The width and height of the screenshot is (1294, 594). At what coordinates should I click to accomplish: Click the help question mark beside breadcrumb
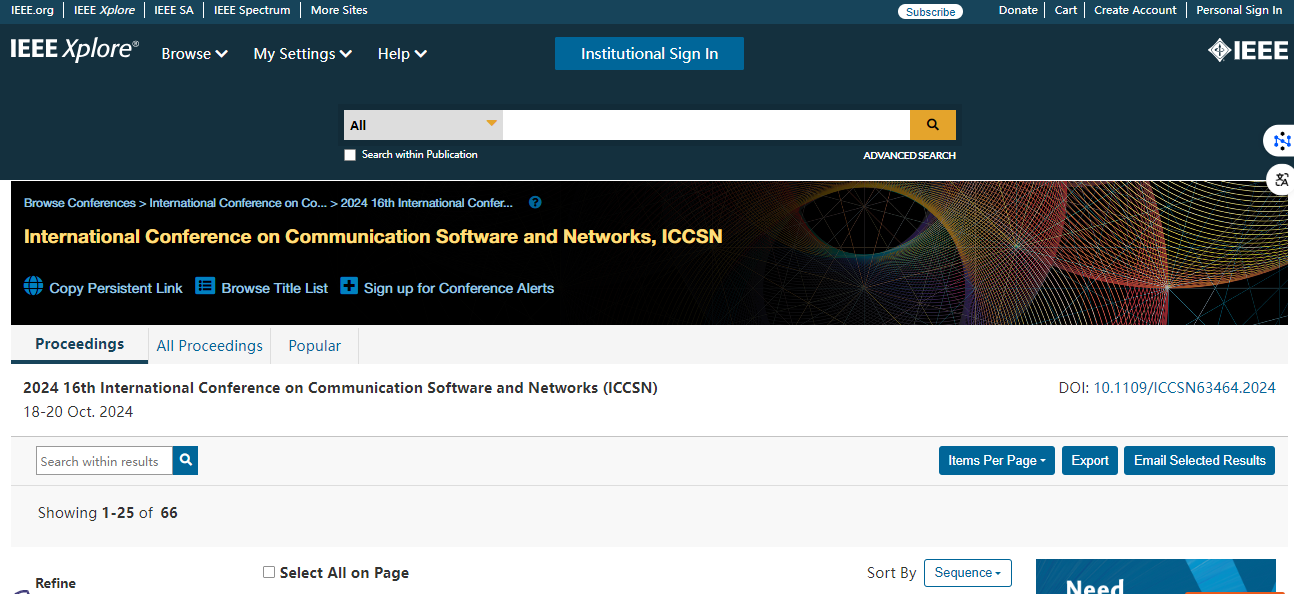pos(535,202)
